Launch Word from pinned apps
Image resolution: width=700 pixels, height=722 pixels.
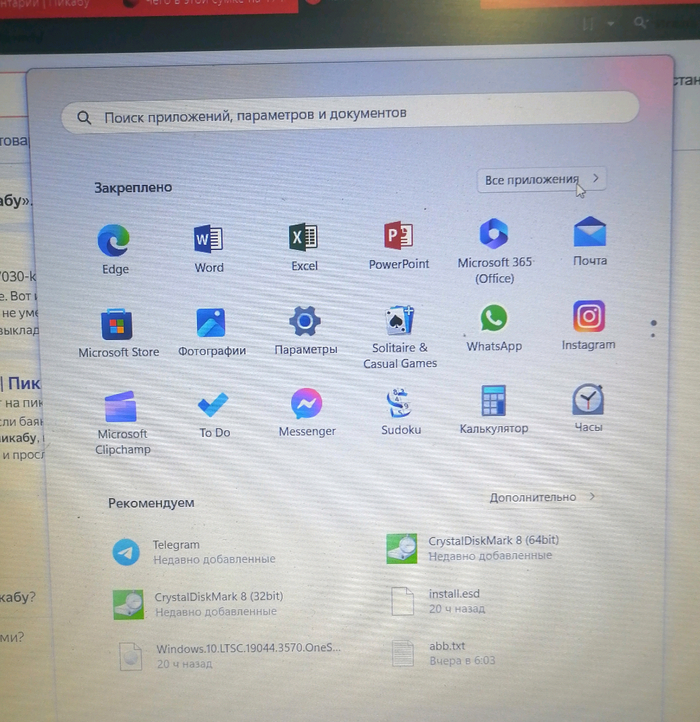click(x=208, y=240)
